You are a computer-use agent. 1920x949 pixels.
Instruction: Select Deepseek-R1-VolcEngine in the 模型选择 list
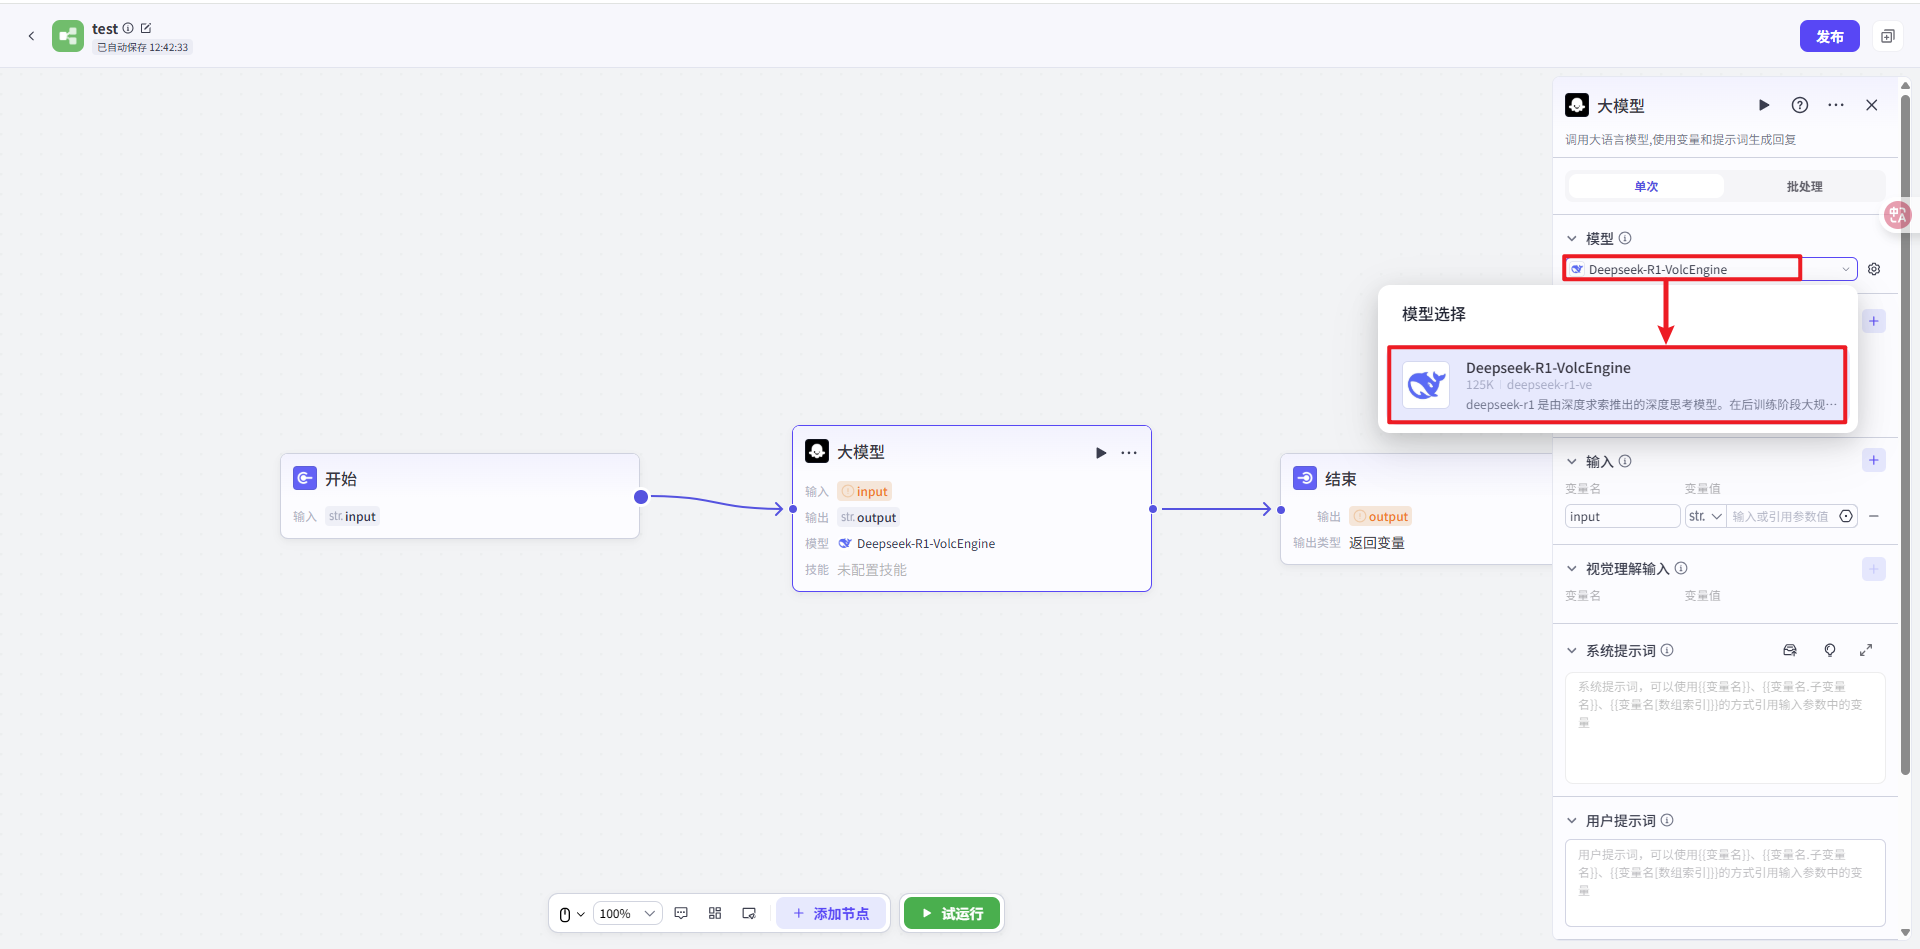point(1617,385)
